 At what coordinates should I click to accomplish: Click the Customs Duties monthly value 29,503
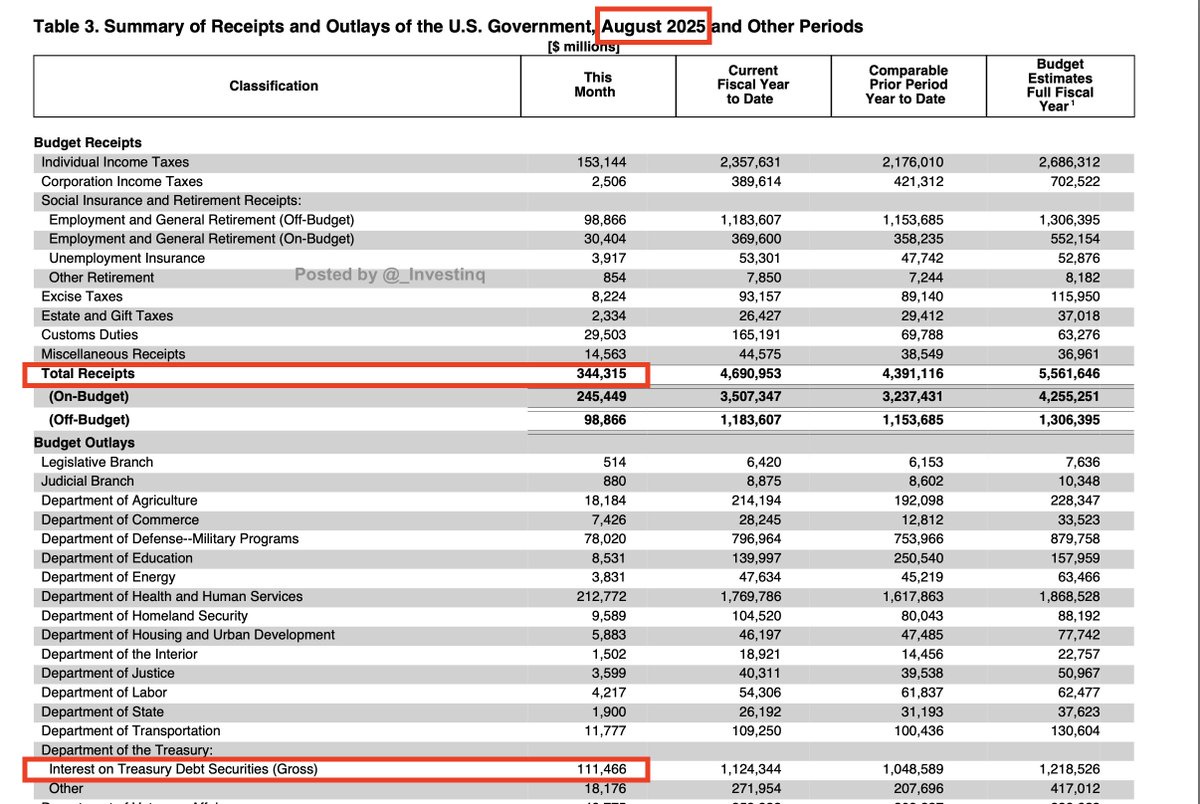(603, 335)
